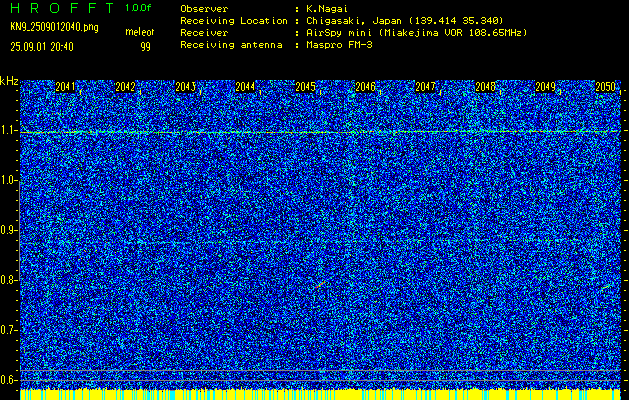Screen dimensions: 629x400
Task: Click the file name KN9_2509012040.png
Action: [x=54, y=27]
